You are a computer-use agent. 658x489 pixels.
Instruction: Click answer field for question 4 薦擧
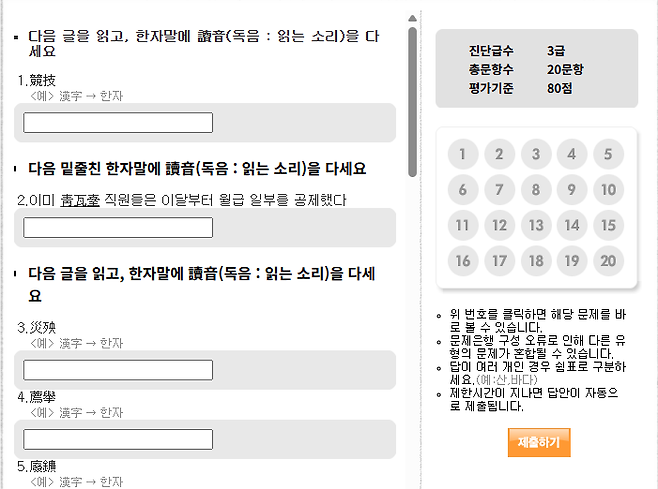(x=118, y=439)
